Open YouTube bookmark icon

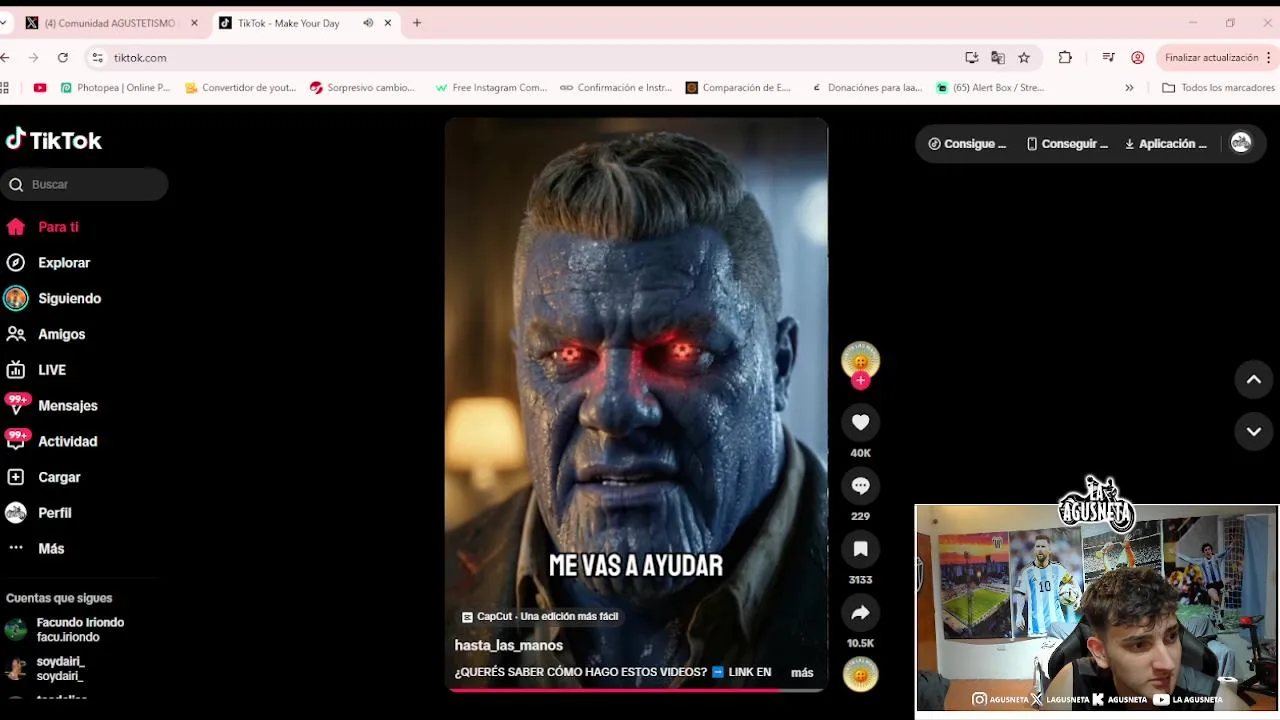[x=40, y=88]
